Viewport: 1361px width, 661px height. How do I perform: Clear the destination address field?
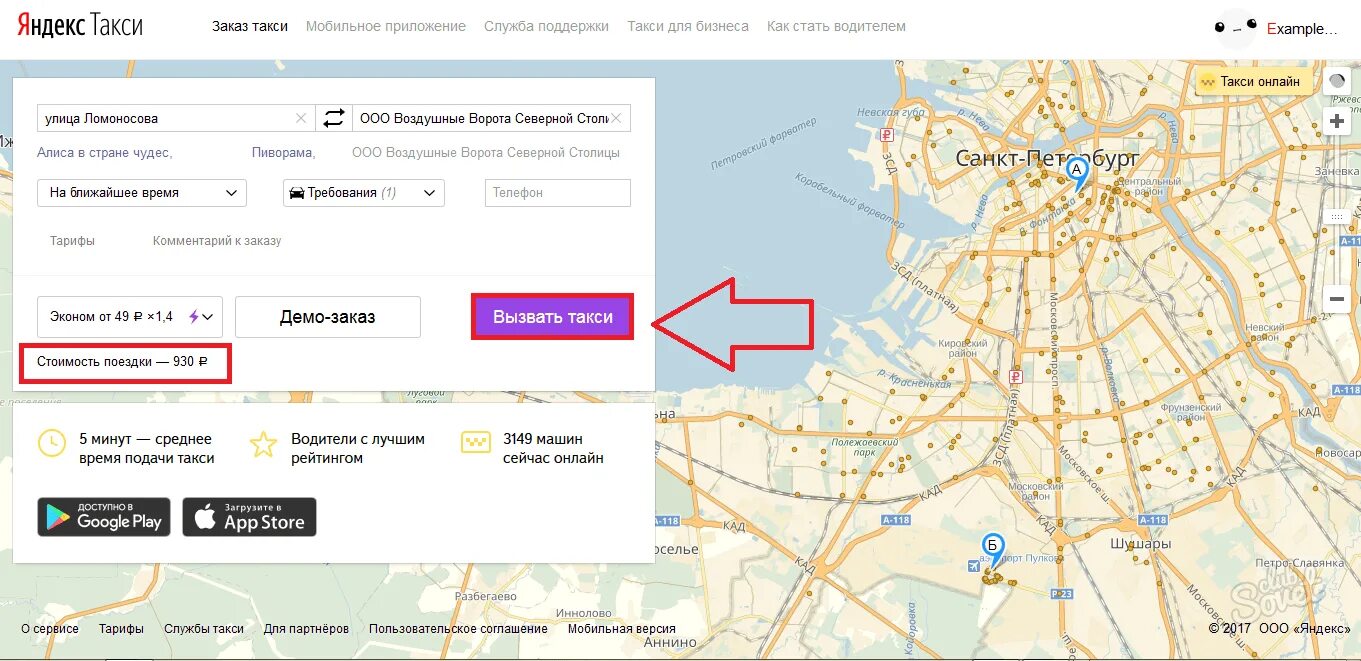617,118
